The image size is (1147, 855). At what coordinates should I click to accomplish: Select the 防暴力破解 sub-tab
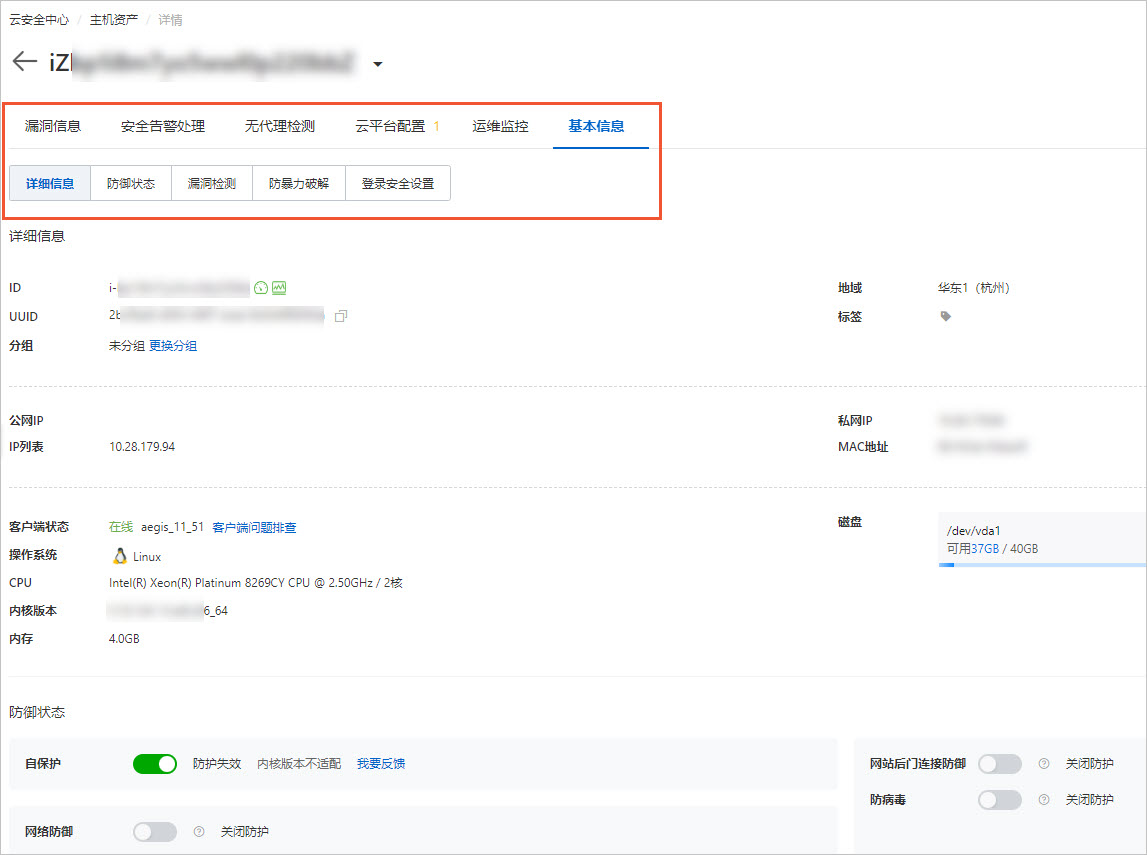point(298,183)
